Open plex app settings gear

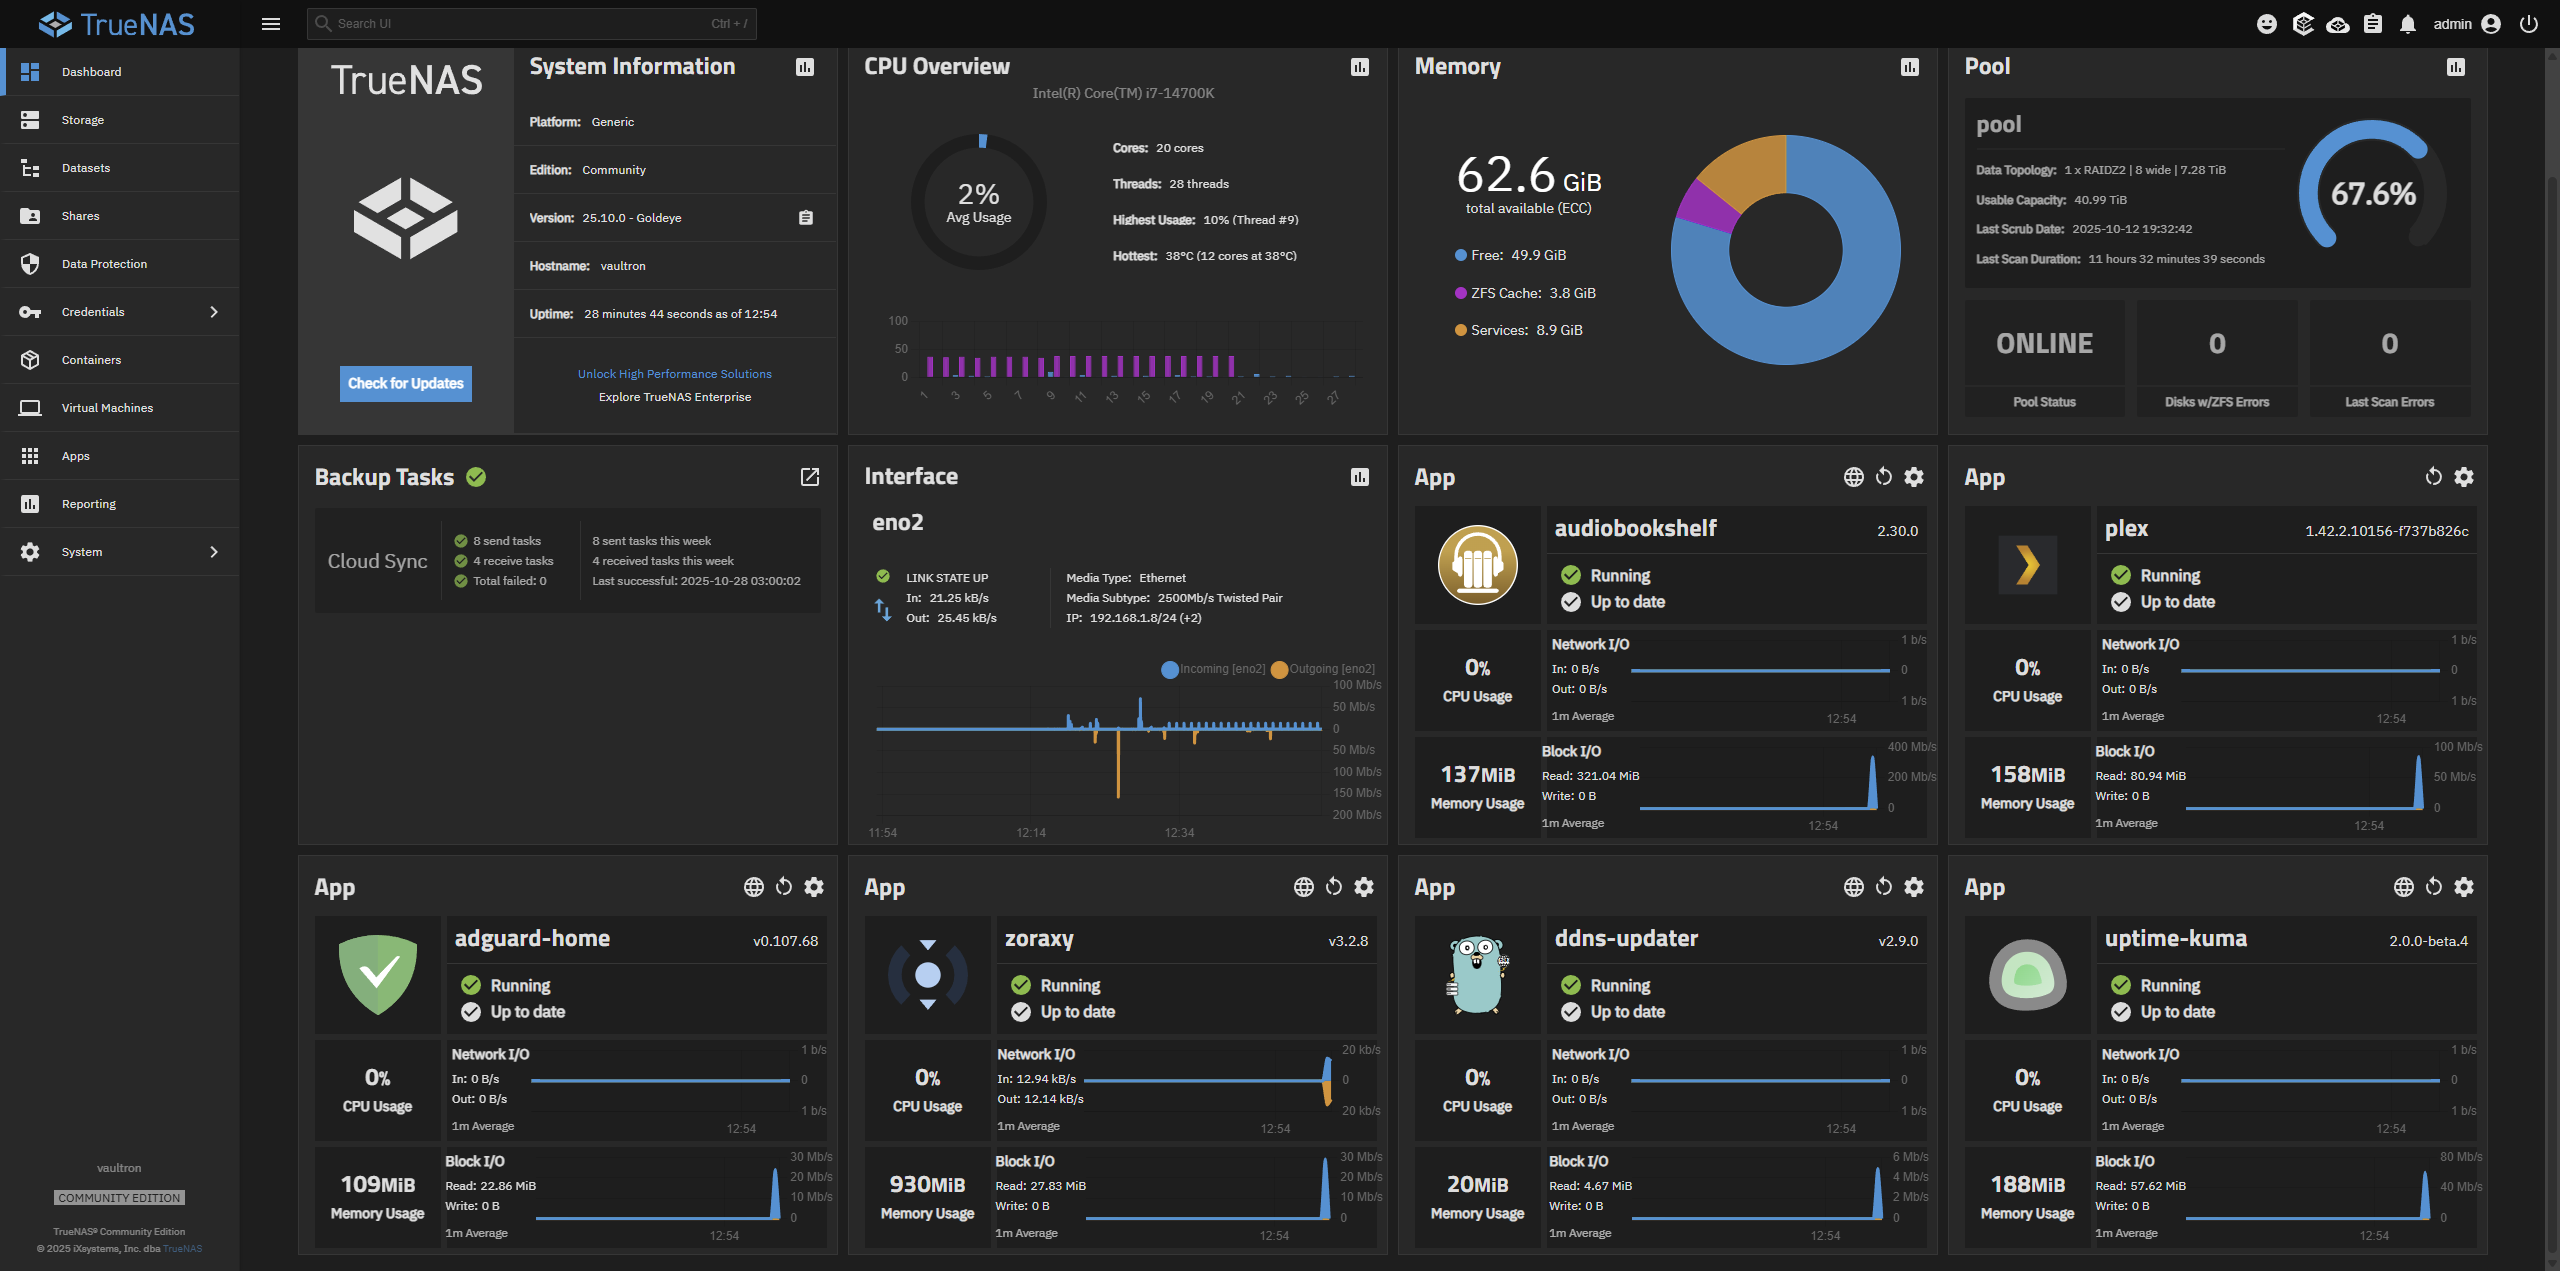point(2464,477)
